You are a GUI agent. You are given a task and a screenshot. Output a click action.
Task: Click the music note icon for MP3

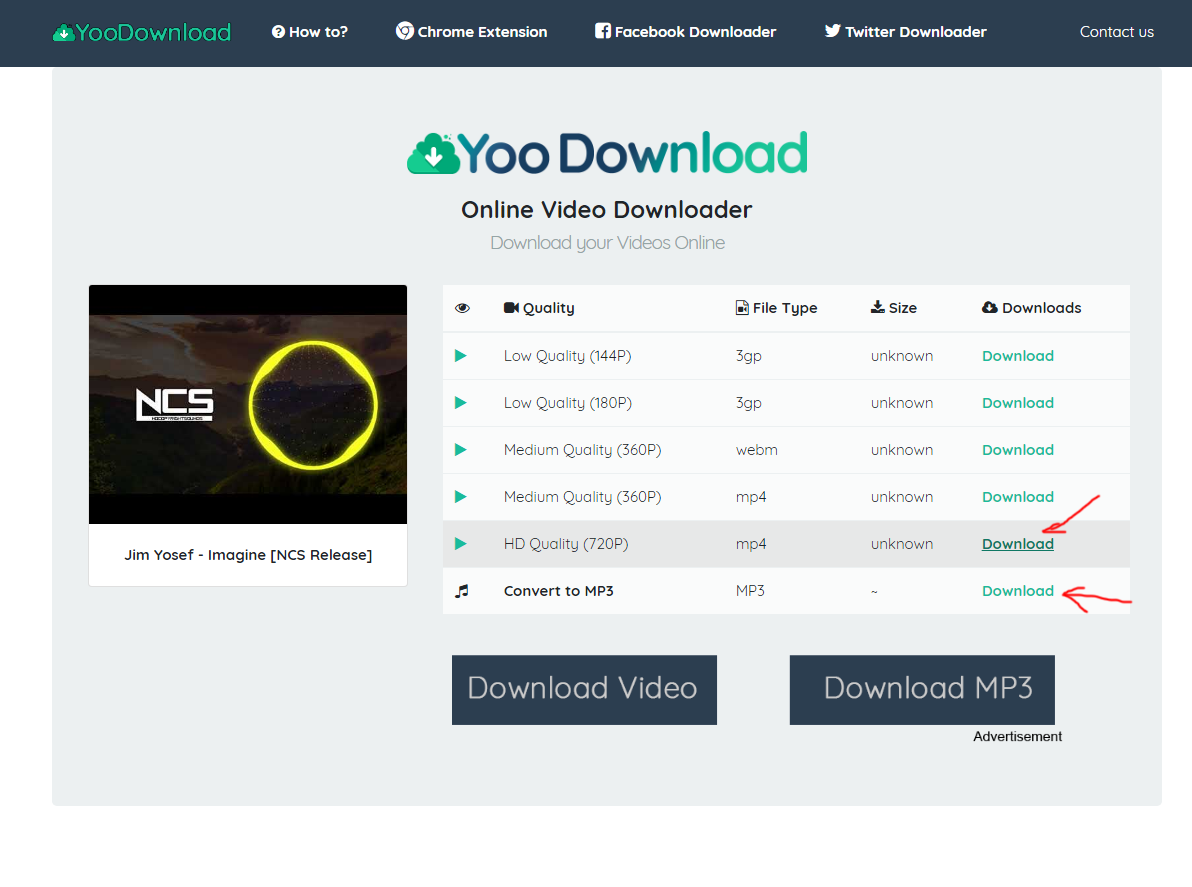(x=461, y=591)
